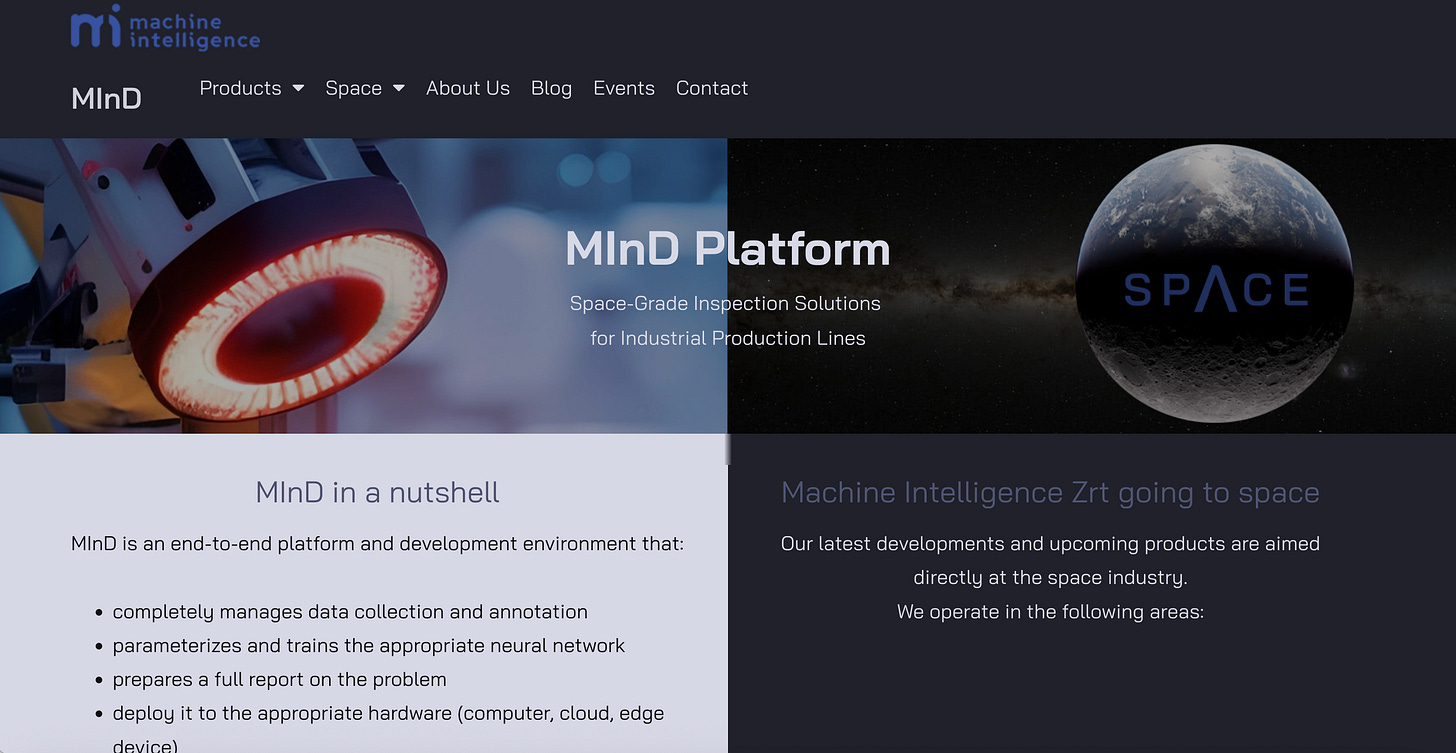Click 'parameterizes and trains the appropriate neural network' bullet
This screenshot has width=1456, height=753.
point(369,646)
